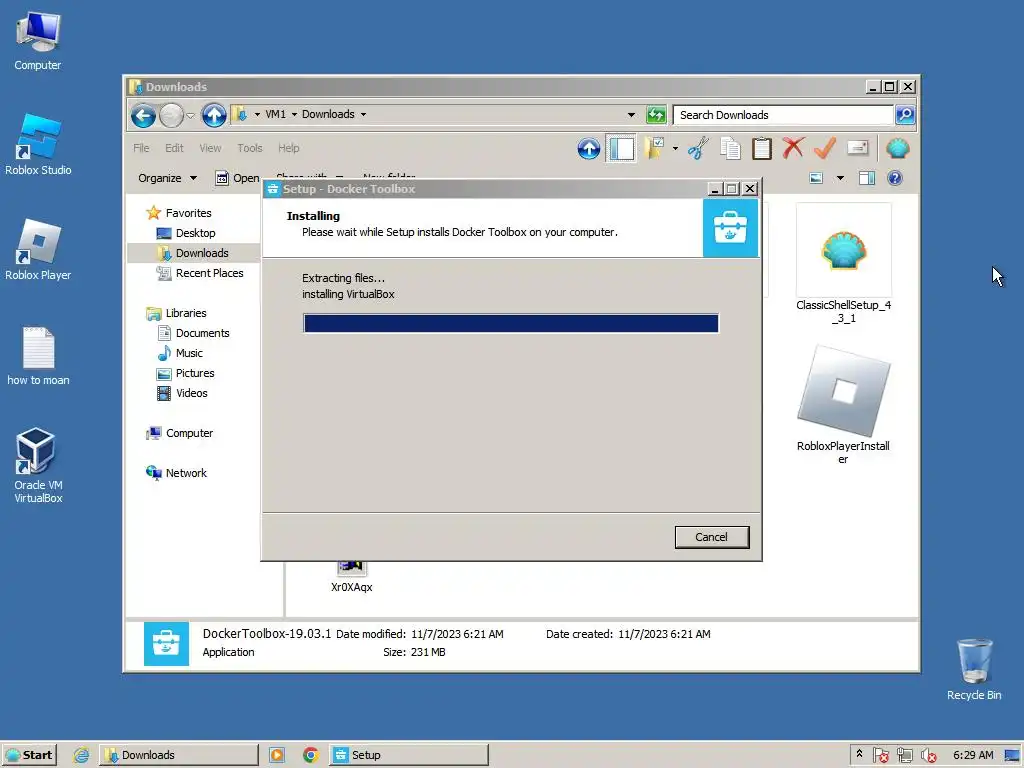Click Classic Shell toolbar Up arrow

(588, 149)
